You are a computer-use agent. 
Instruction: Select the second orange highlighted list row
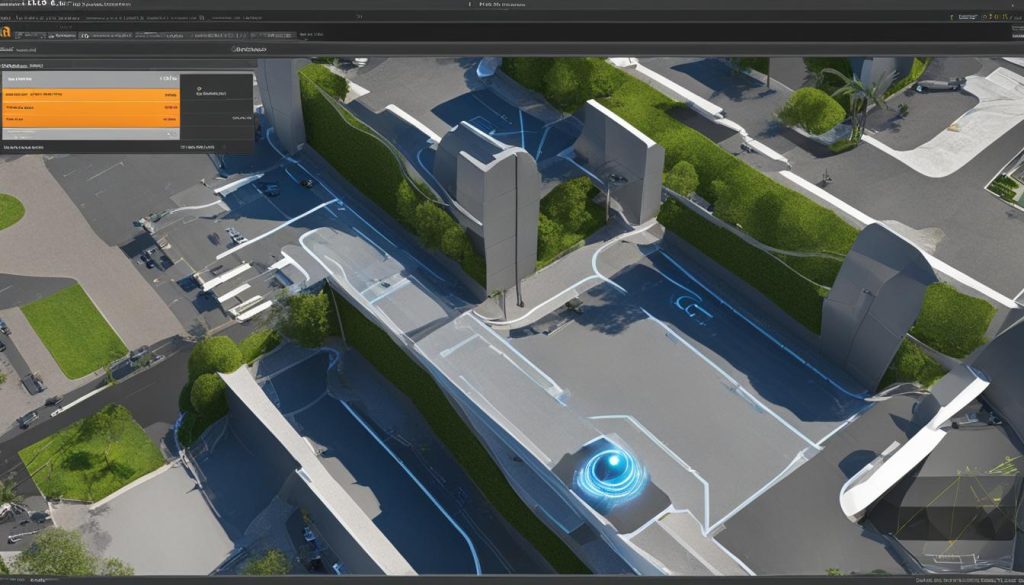point(90,108)
